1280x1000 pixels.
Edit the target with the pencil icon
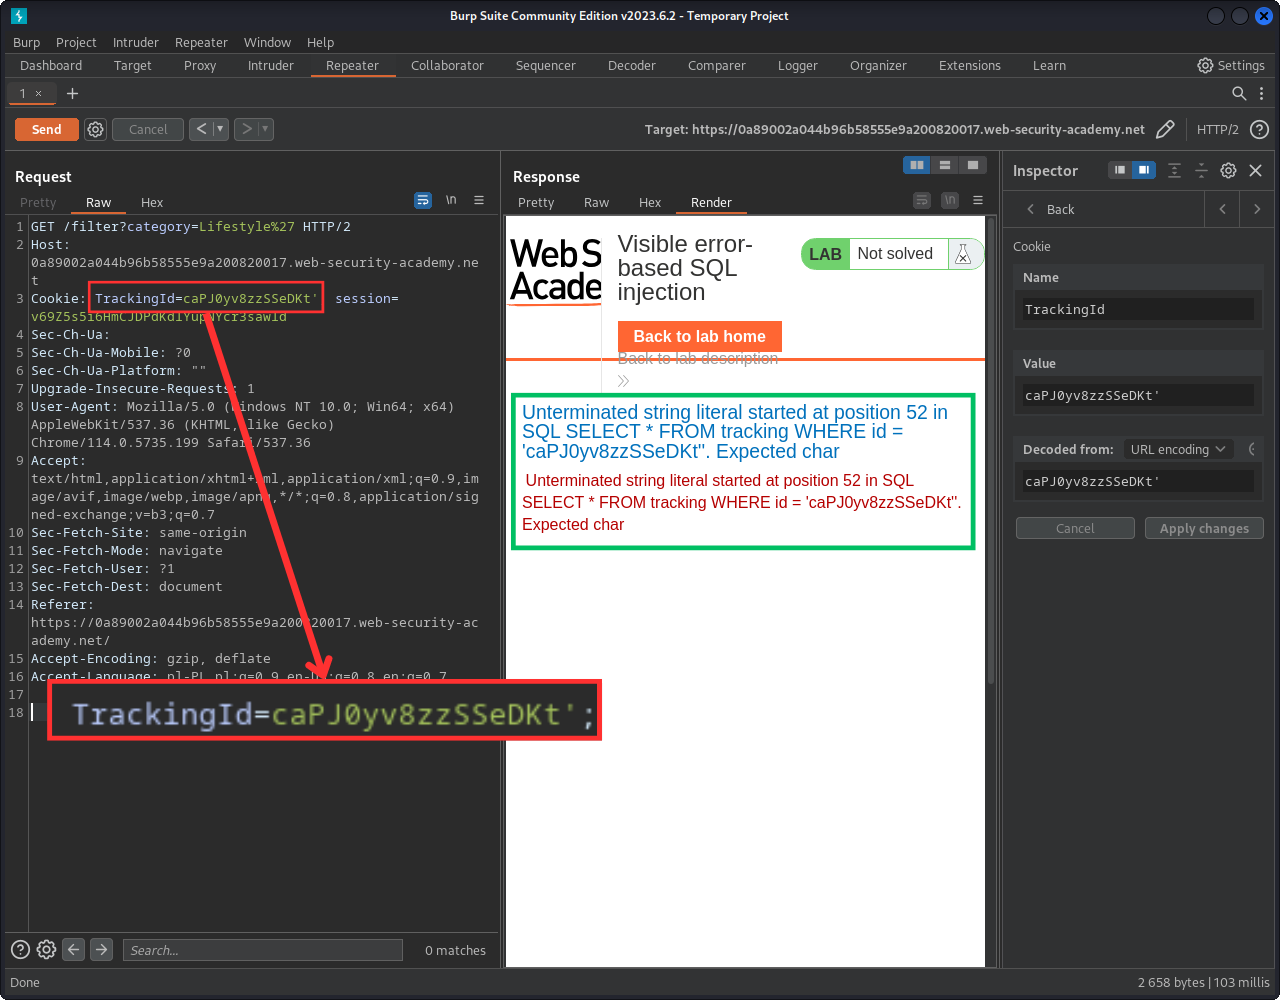[1165, 129]
